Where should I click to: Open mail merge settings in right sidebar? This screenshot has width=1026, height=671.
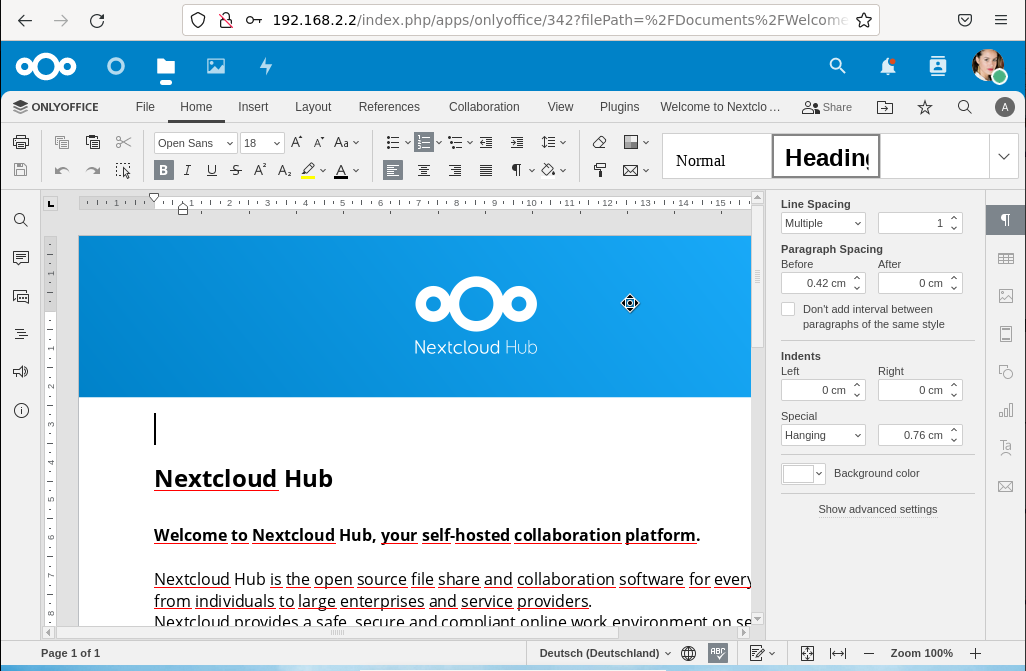[1006, 486]
